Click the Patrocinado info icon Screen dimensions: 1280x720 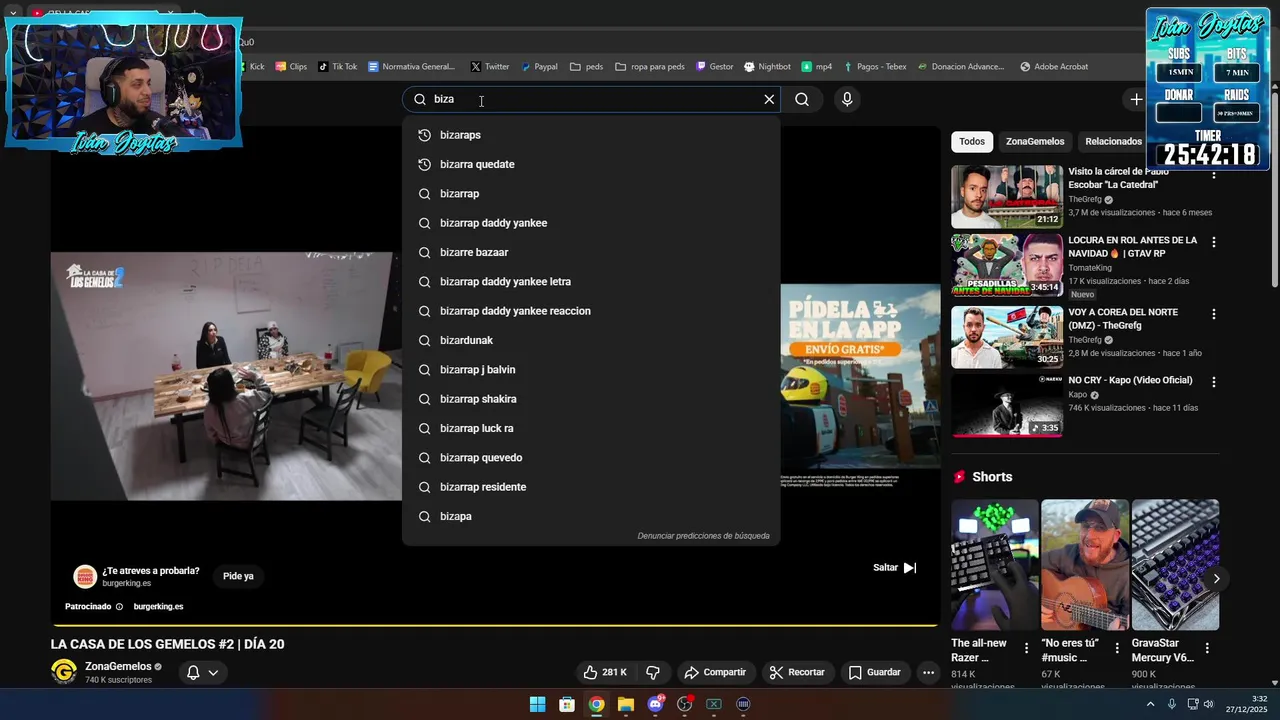[119, 607]
